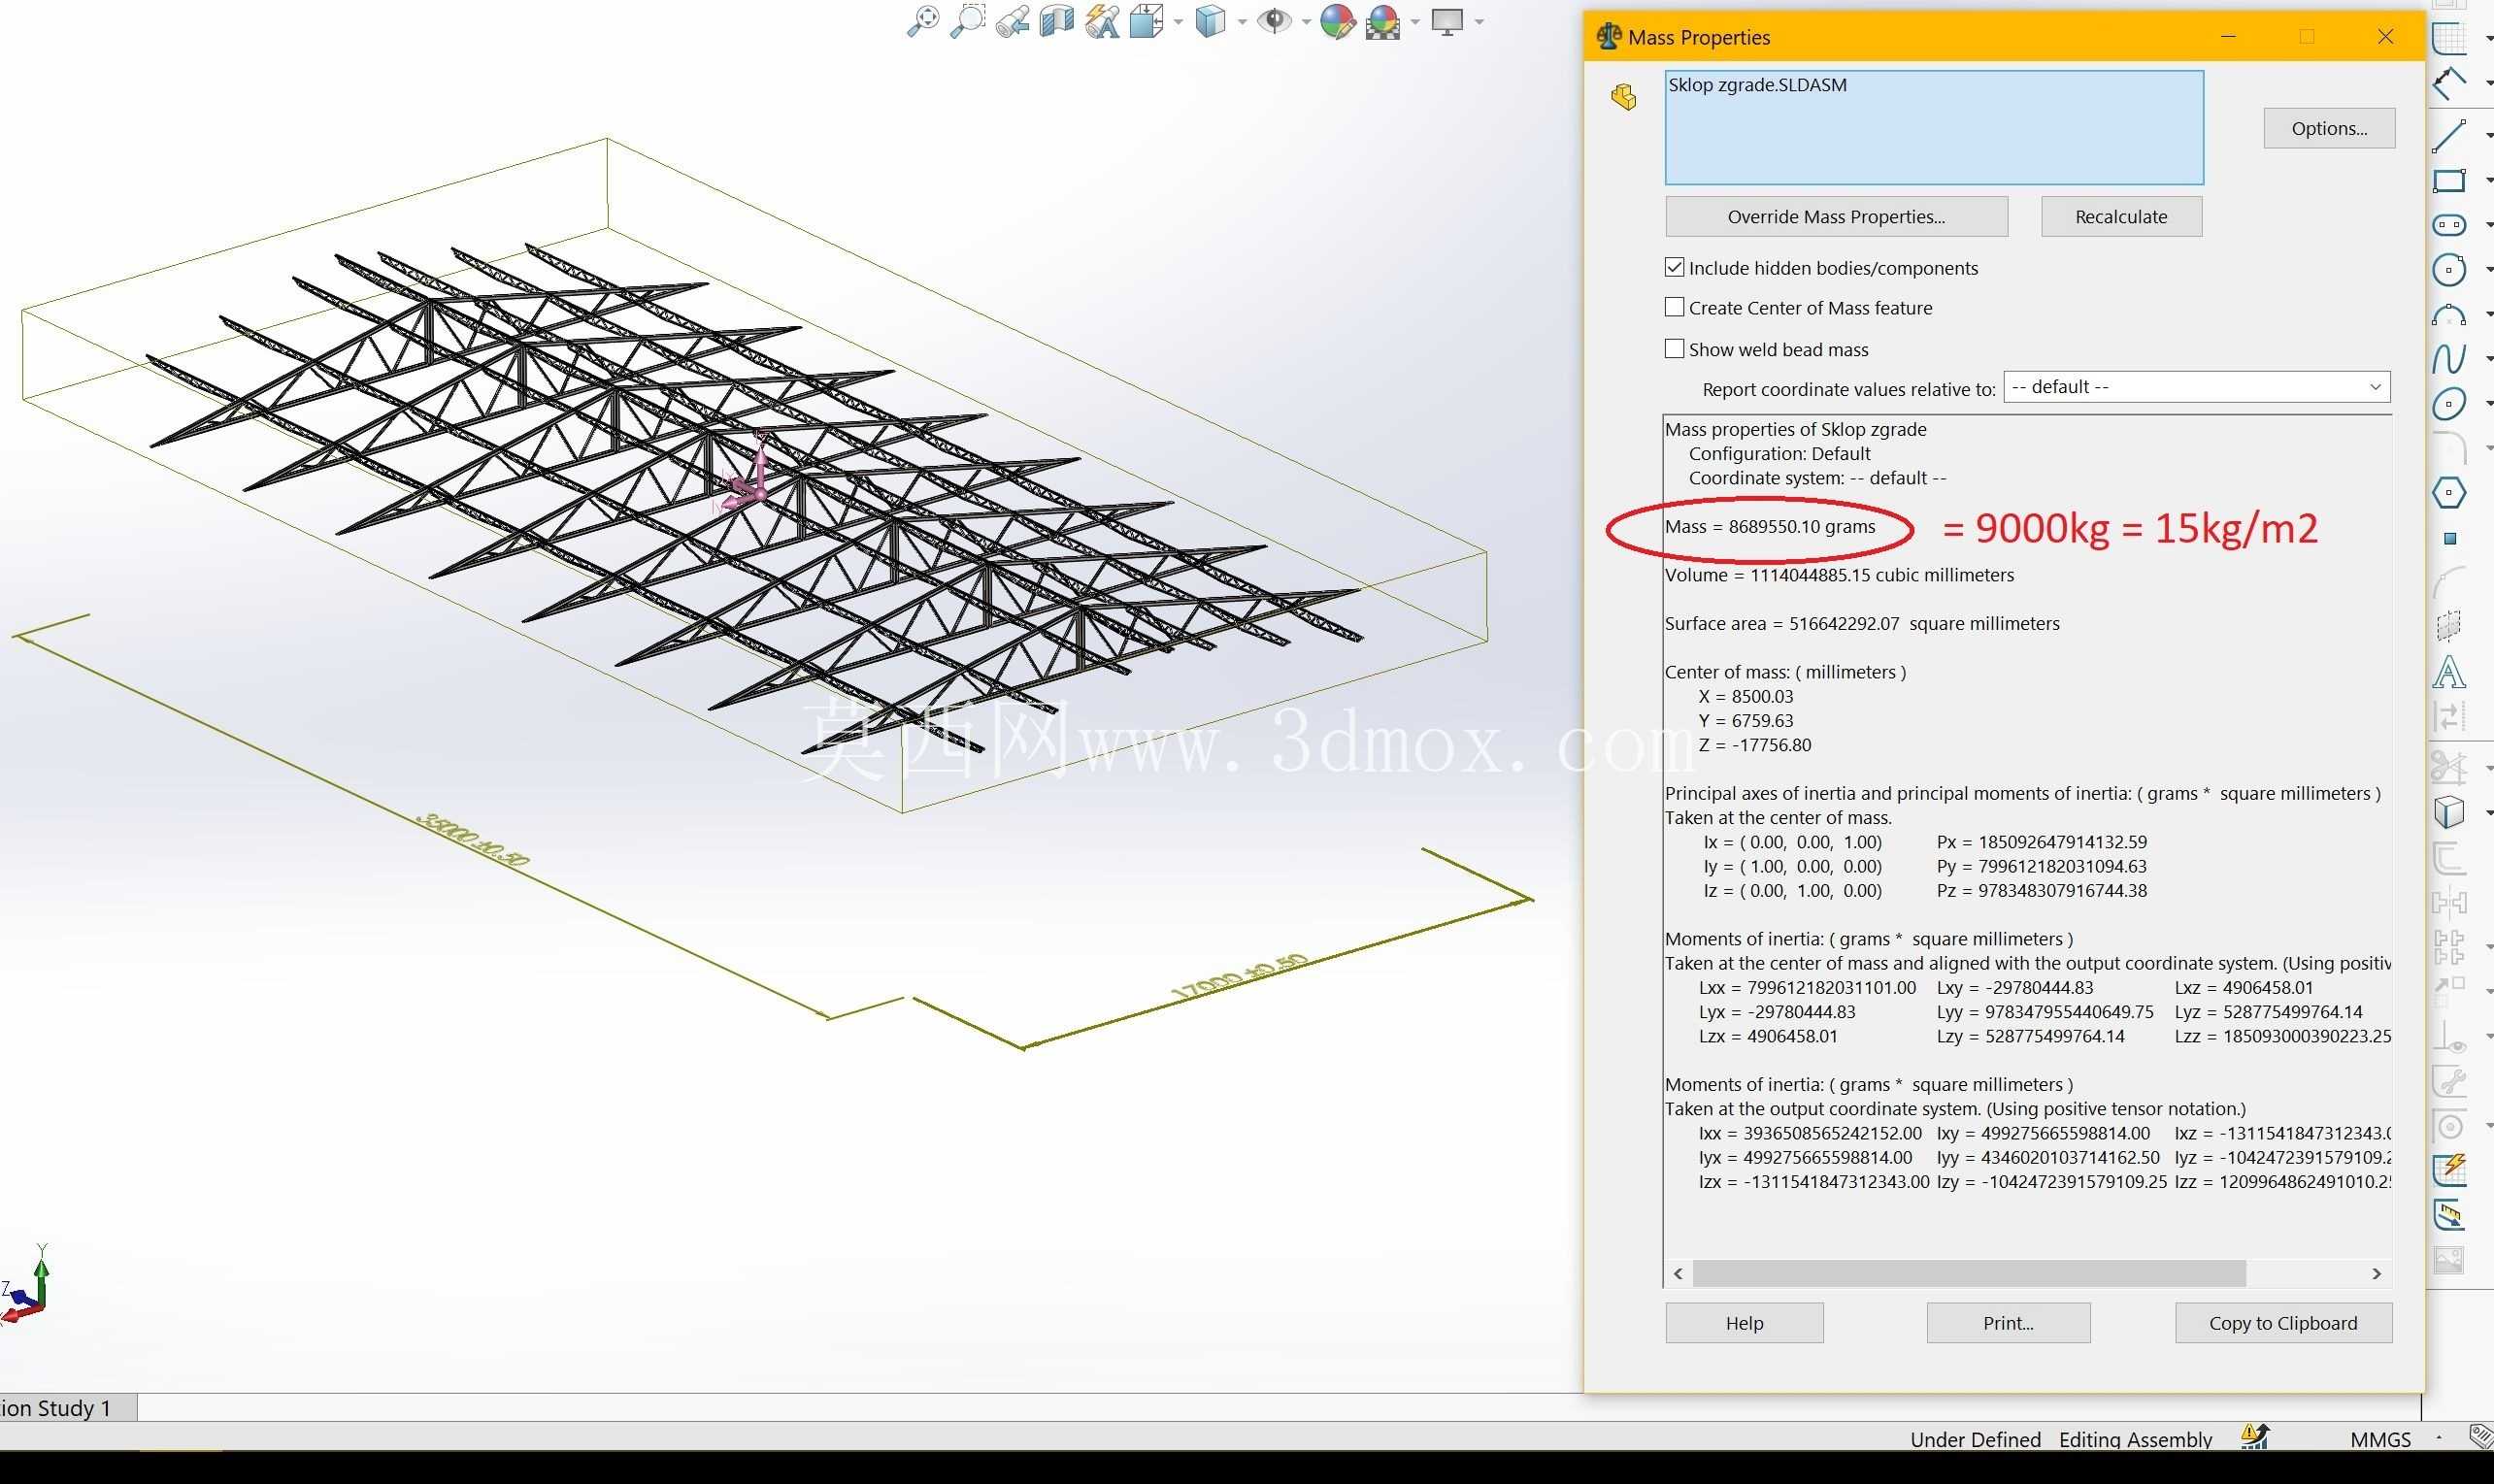
Task: Expand the View Settings monitor dropdown arrow
Action: coord(1479,22)
